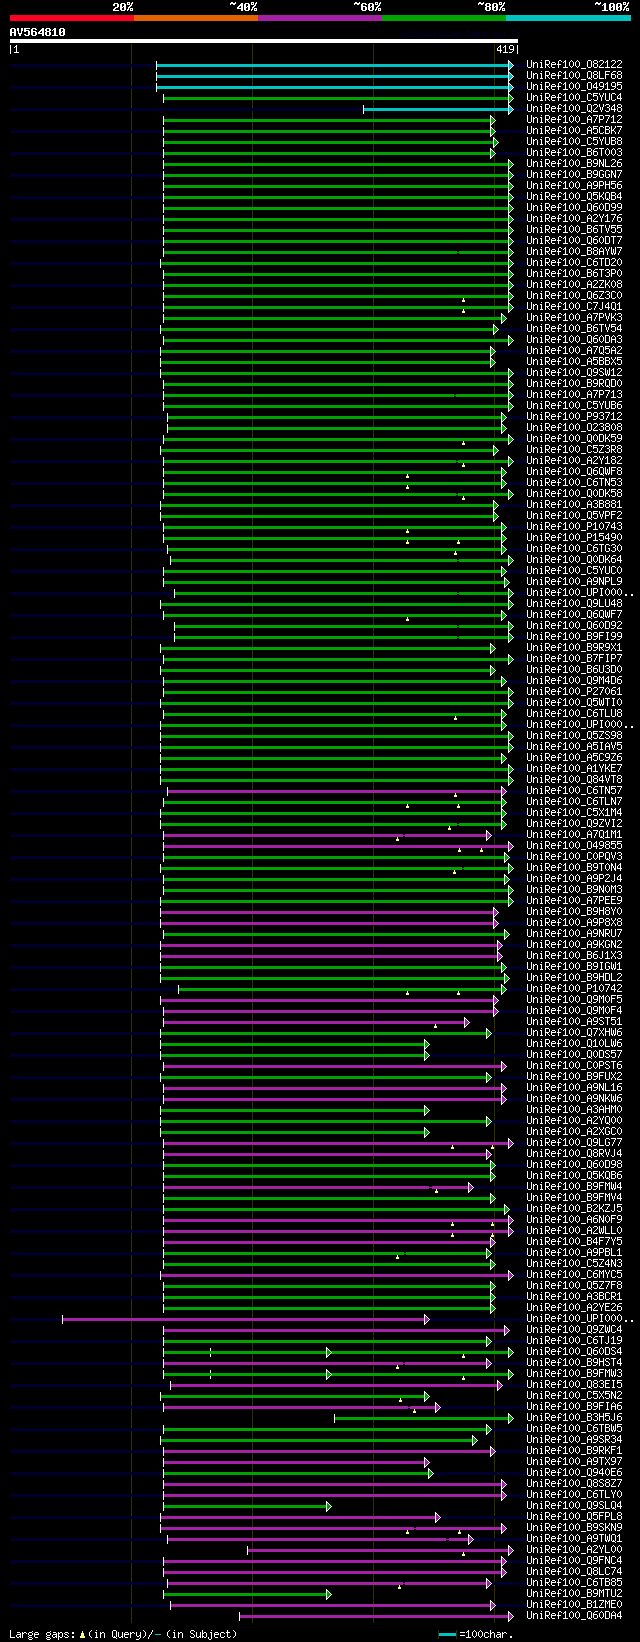Screen dimensions: 640x1642
Task: Select hit UniRef100_A7Q1M1
Action: pyautogui.click(x=574, y=835)
